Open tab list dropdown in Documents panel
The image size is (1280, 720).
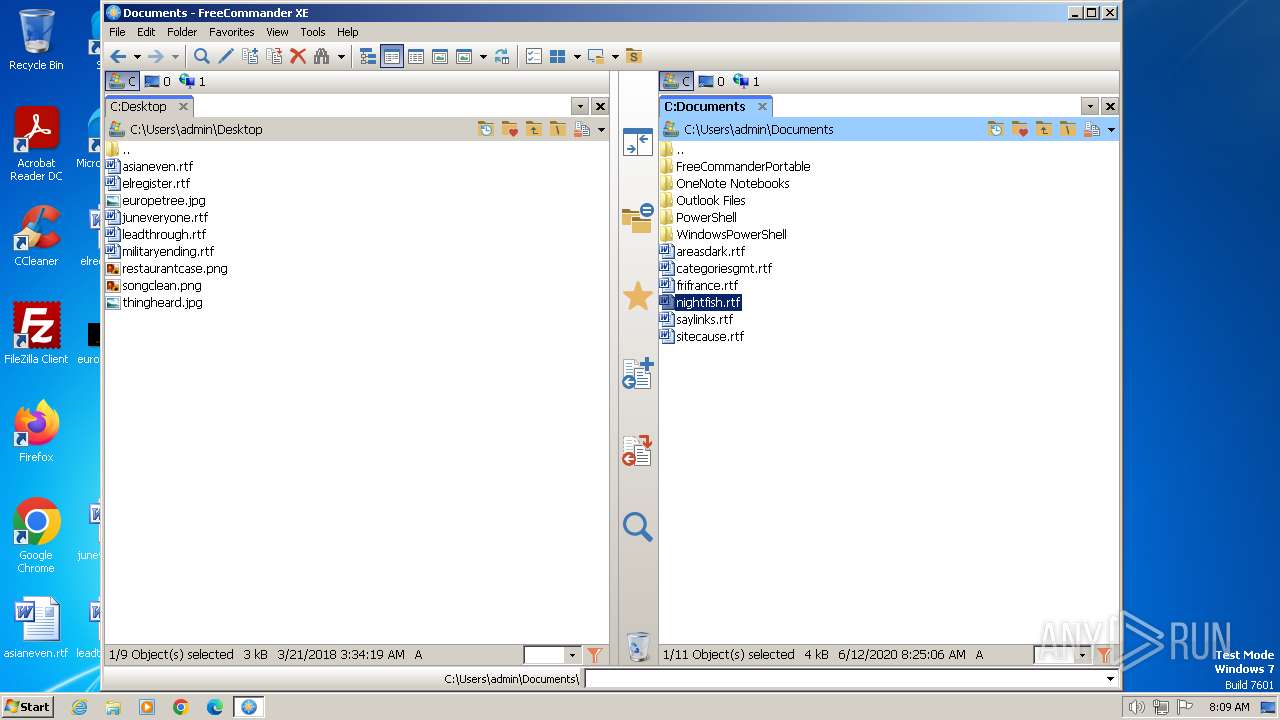pos(1090,106)
